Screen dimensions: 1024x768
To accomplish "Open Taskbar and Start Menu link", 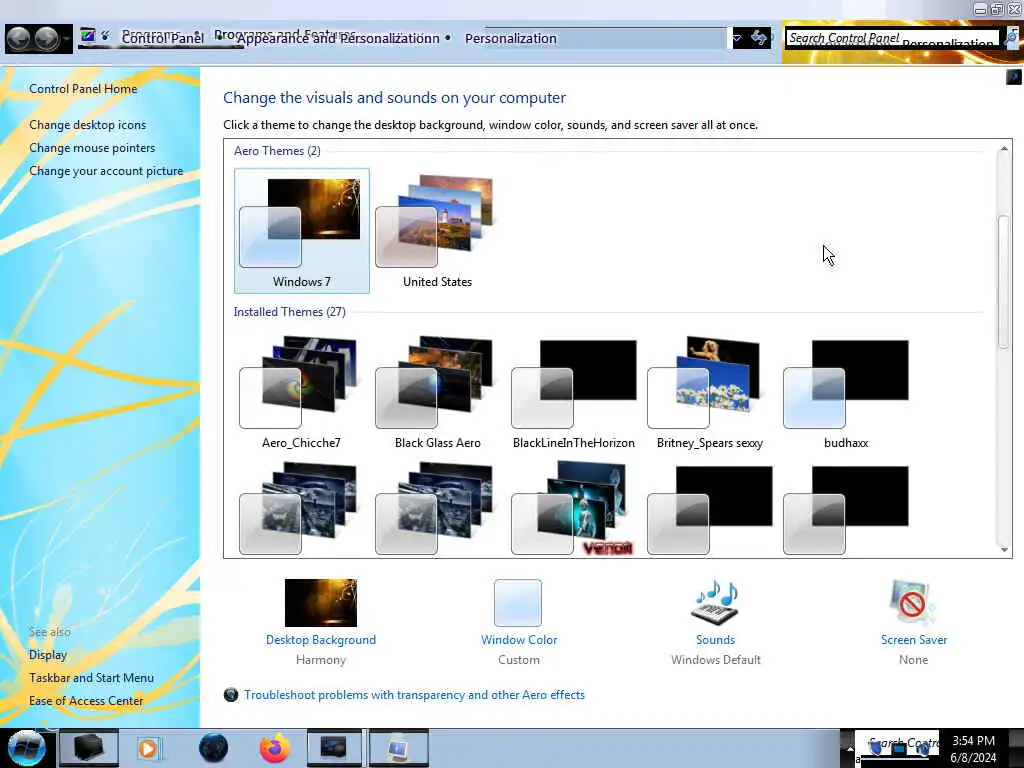I will coord(91,678).
